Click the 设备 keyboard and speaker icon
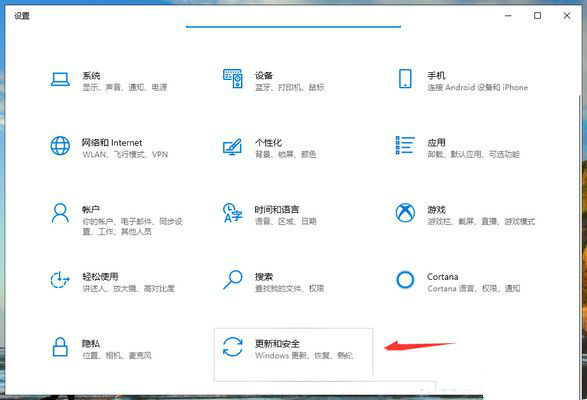 point(233,79)
